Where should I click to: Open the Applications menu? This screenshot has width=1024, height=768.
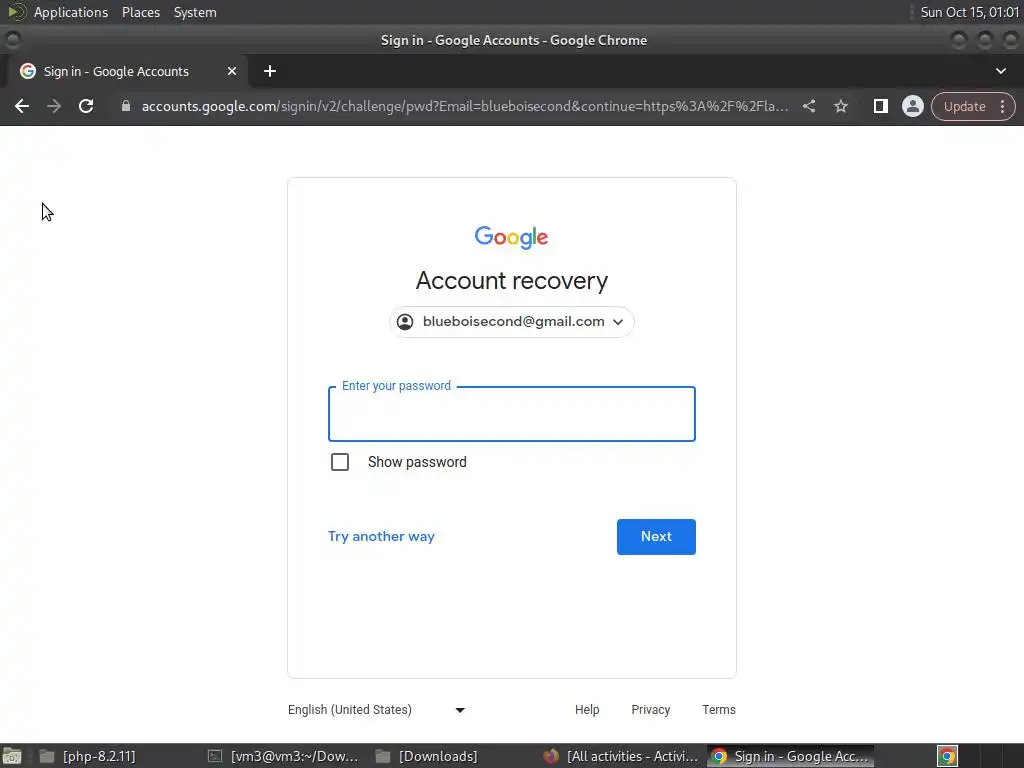click(71, 12)
